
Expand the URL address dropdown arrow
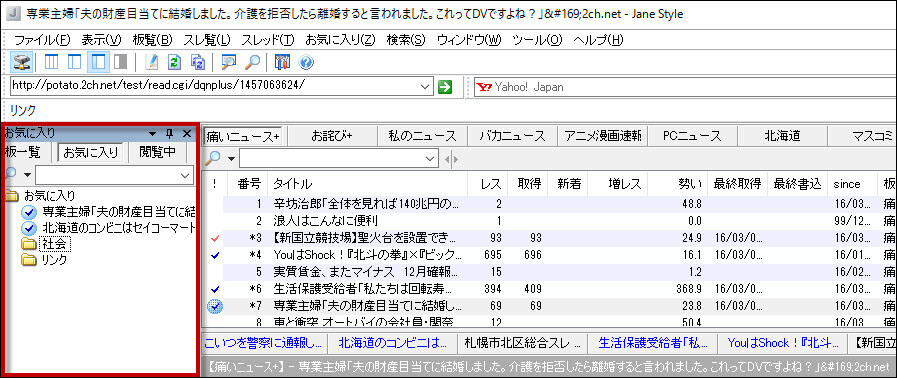(424, 87)
